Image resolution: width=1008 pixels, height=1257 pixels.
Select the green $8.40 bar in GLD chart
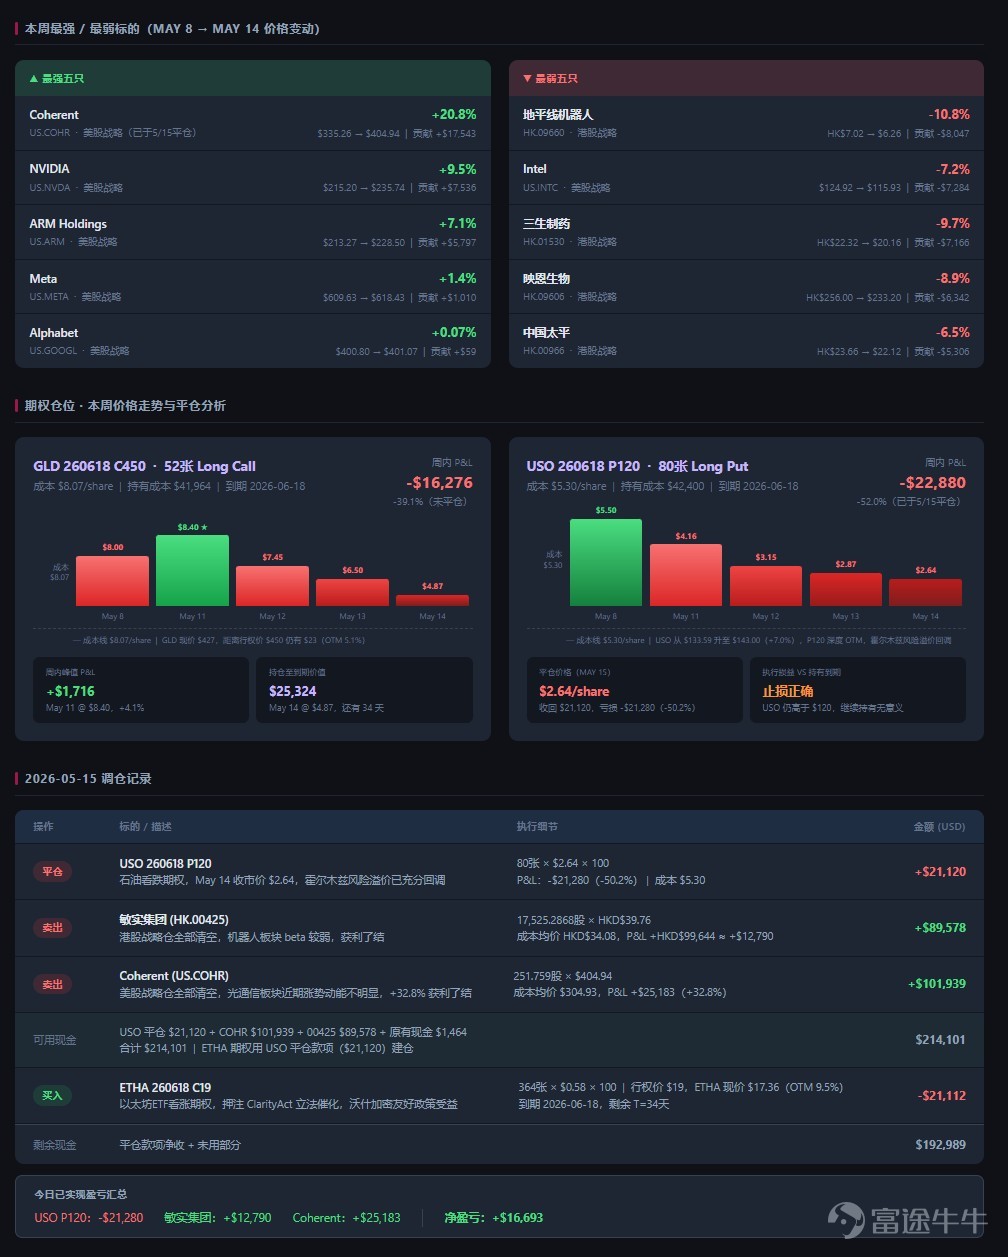pyautogui.click(x=192, y=570)
